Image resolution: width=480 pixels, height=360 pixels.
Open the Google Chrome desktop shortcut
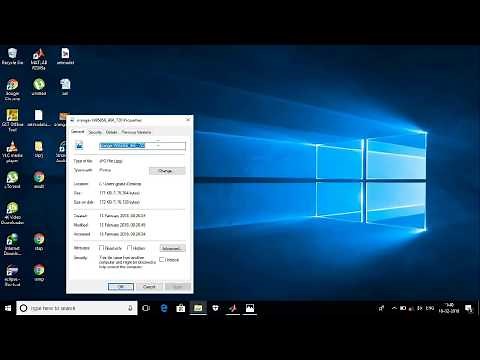[x=12, y=90]
